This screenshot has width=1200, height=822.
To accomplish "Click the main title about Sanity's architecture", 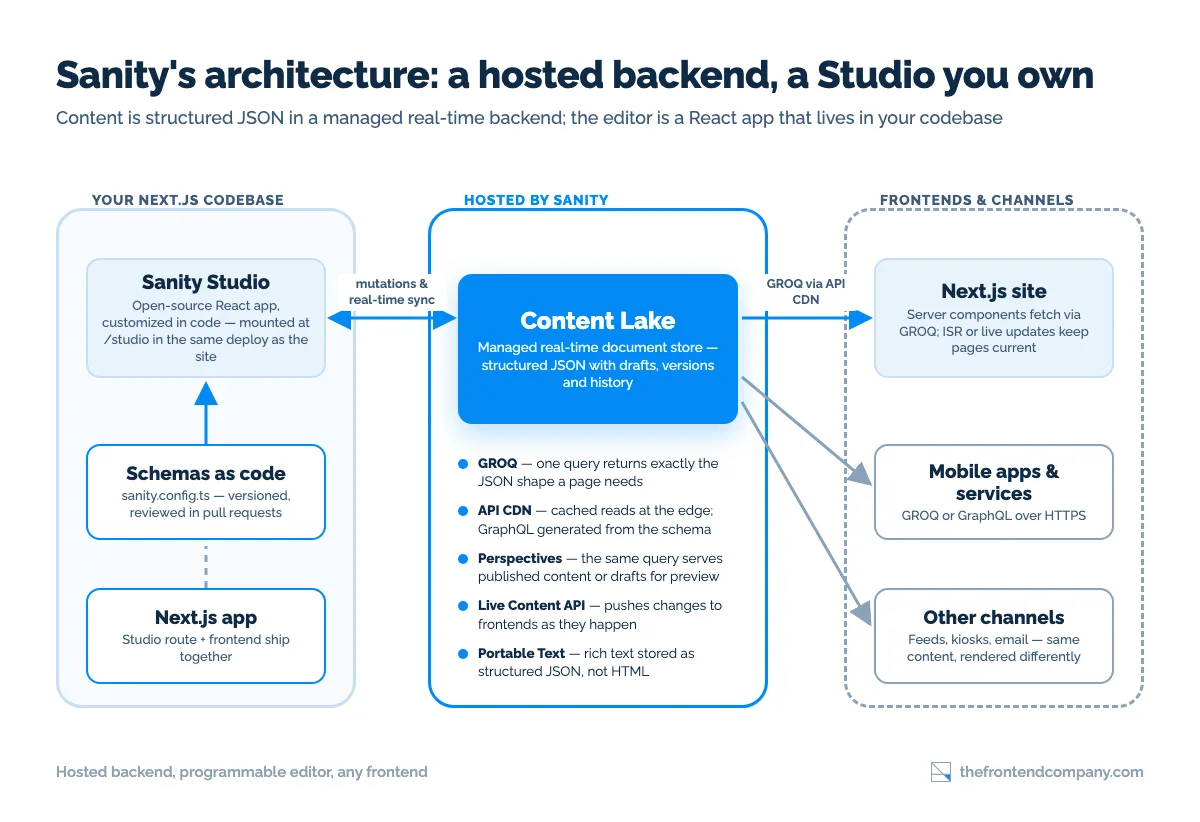I will (x=575, y=76).
